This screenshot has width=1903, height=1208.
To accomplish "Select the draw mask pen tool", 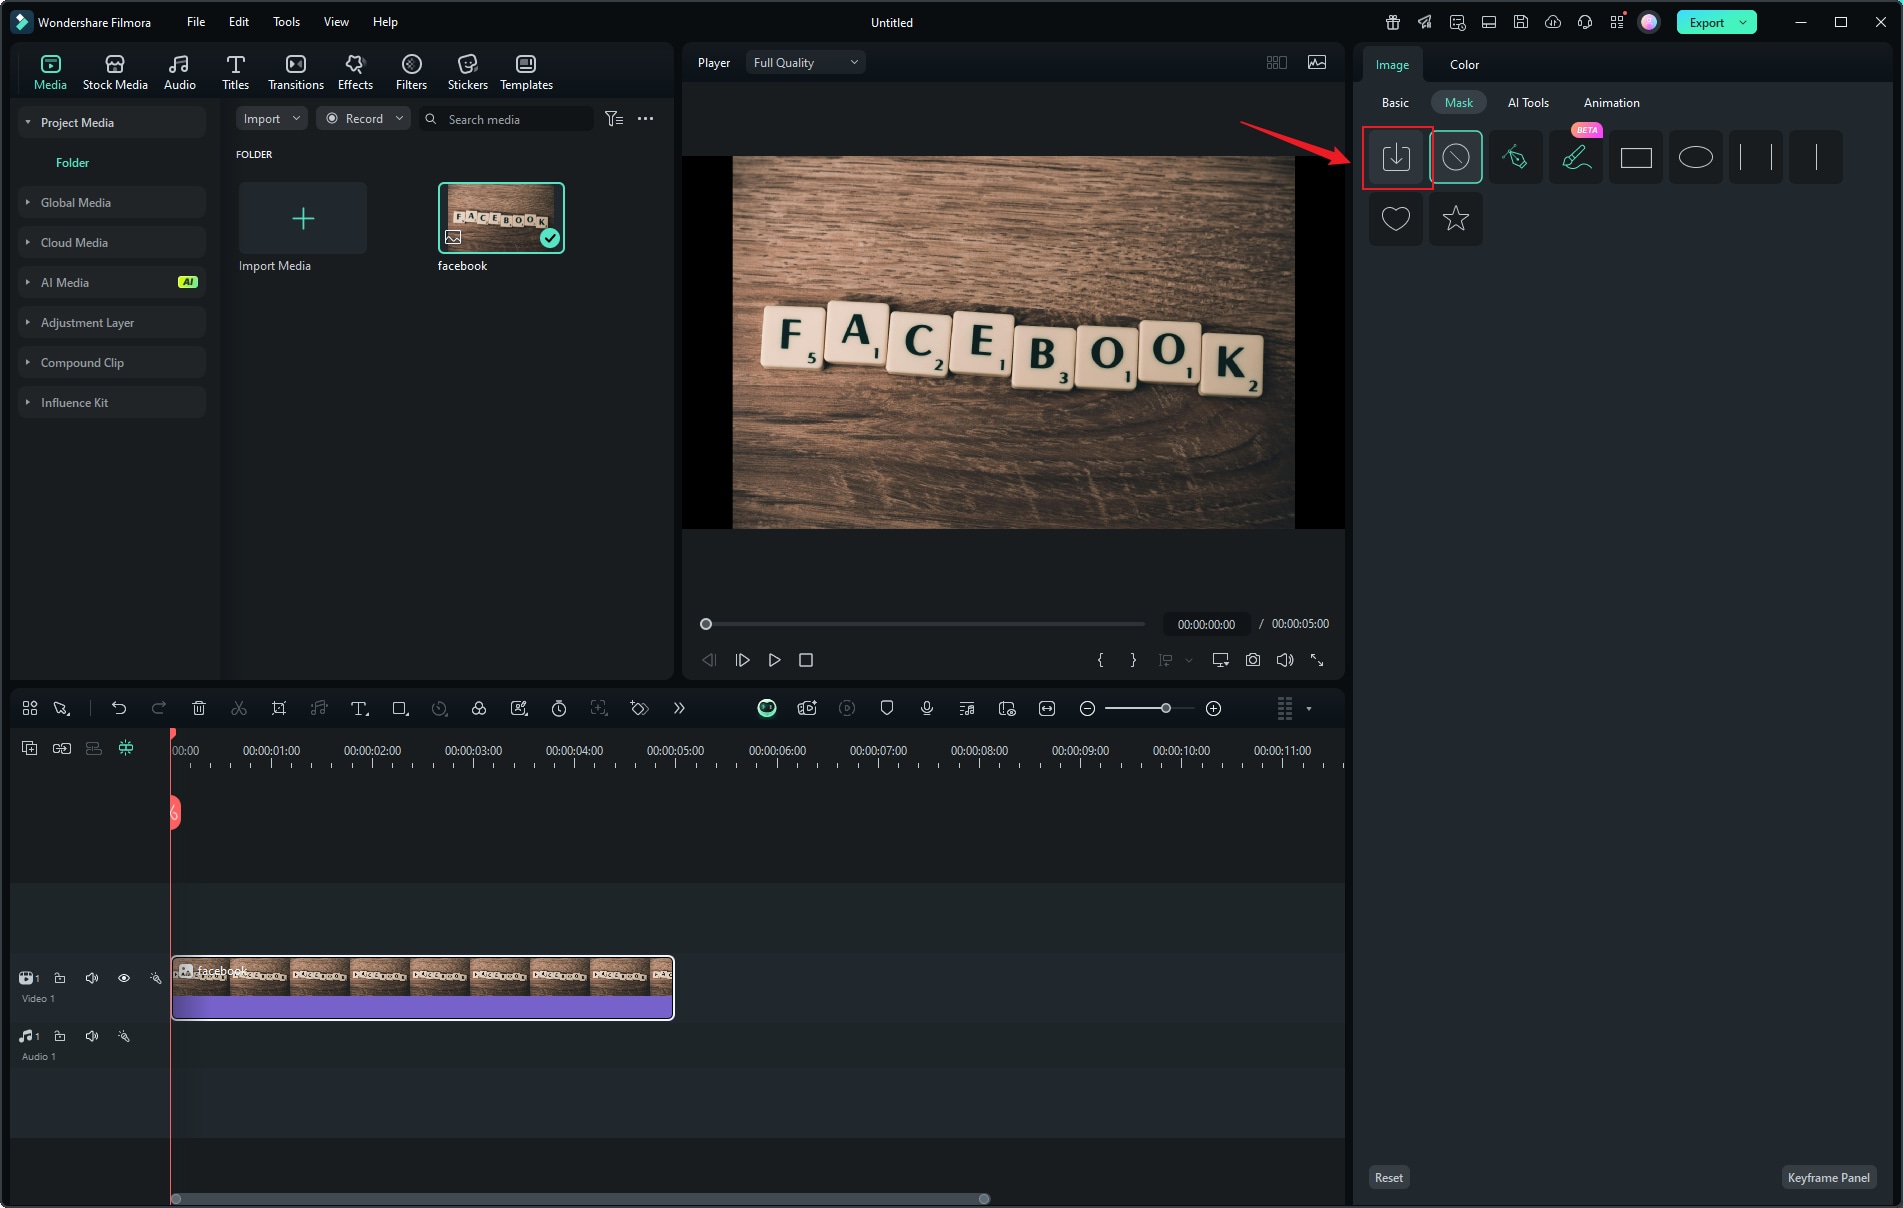I will click(1515, 157).
